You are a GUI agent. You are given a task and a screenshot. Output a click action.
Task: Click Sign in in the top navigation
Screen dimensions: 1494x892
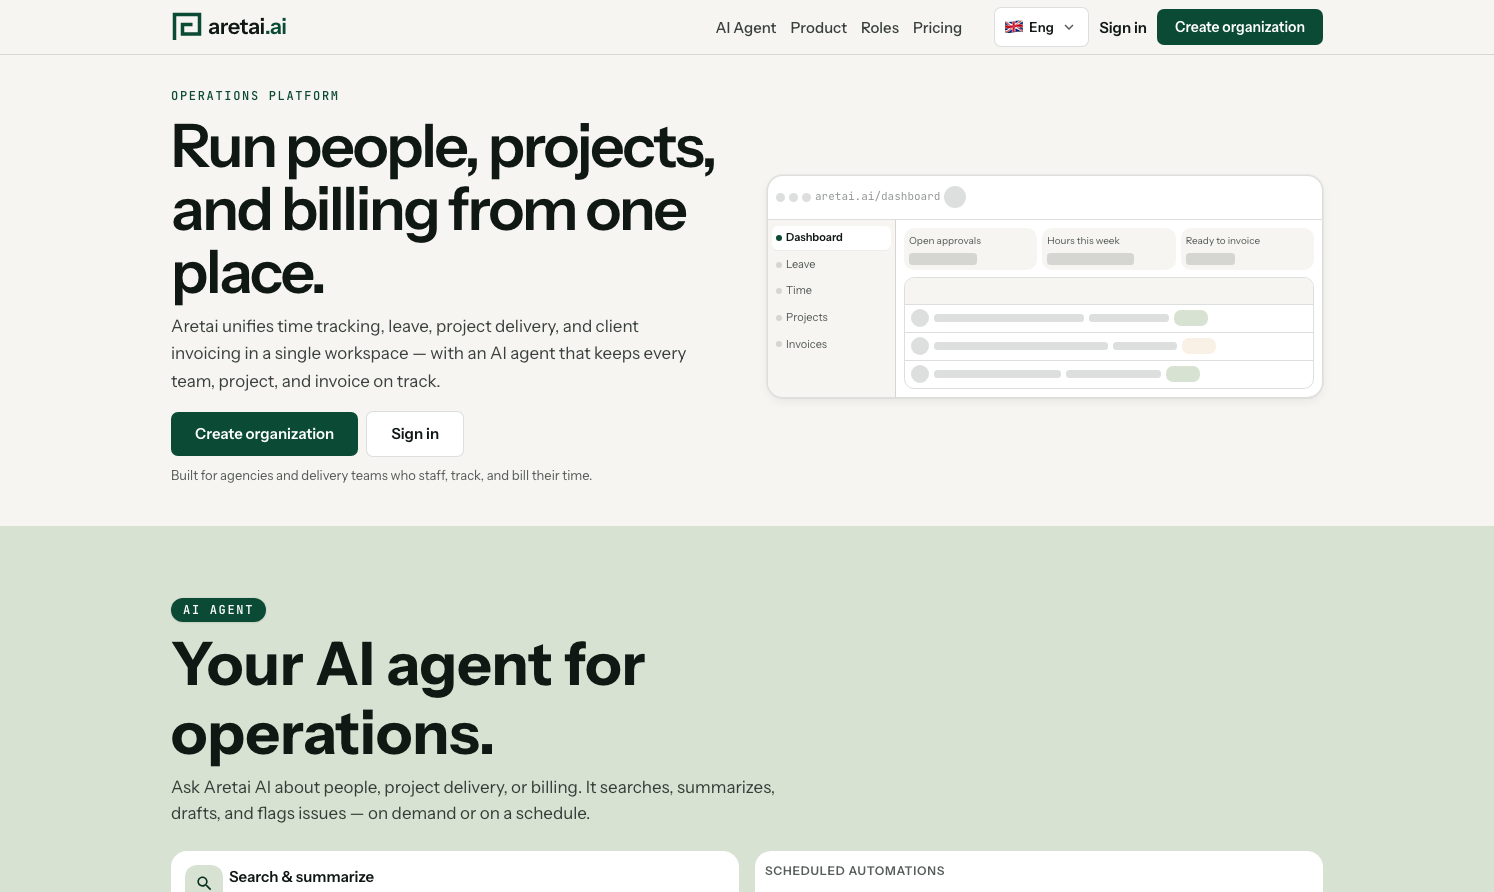pos(1123,28)
